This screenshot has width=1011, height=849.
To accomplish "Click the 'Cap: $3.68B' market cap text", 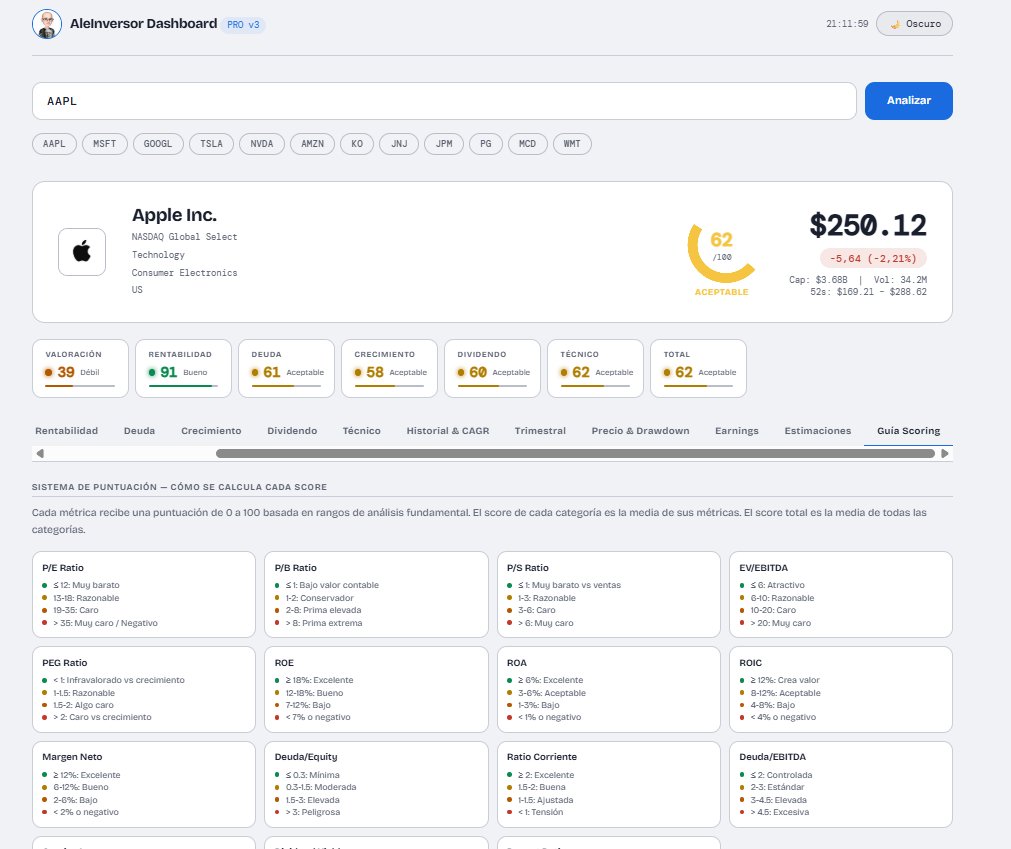I will point(818,280).
